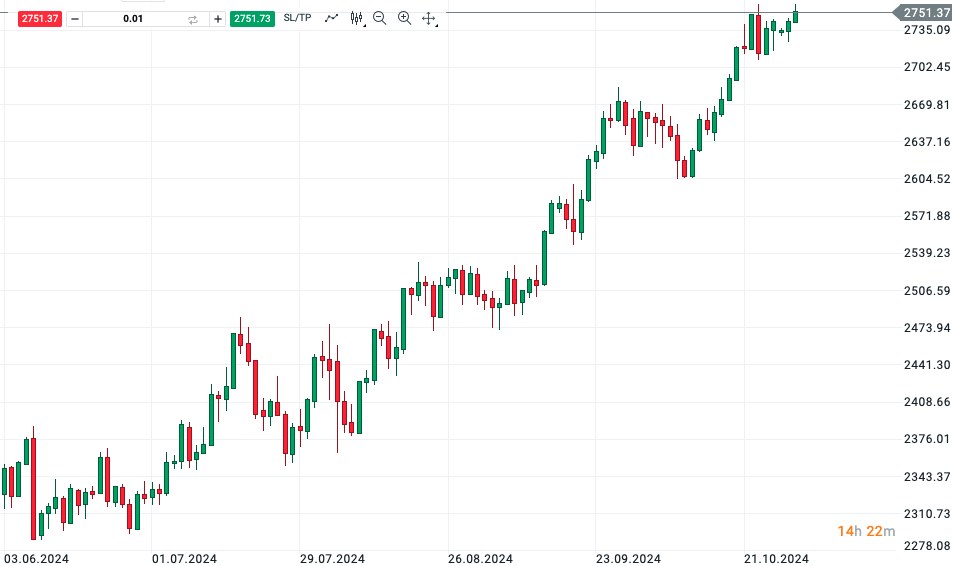Click the 2637.16 price axis label
This screenshot has height=566, width=955.
tap(927, 142)
